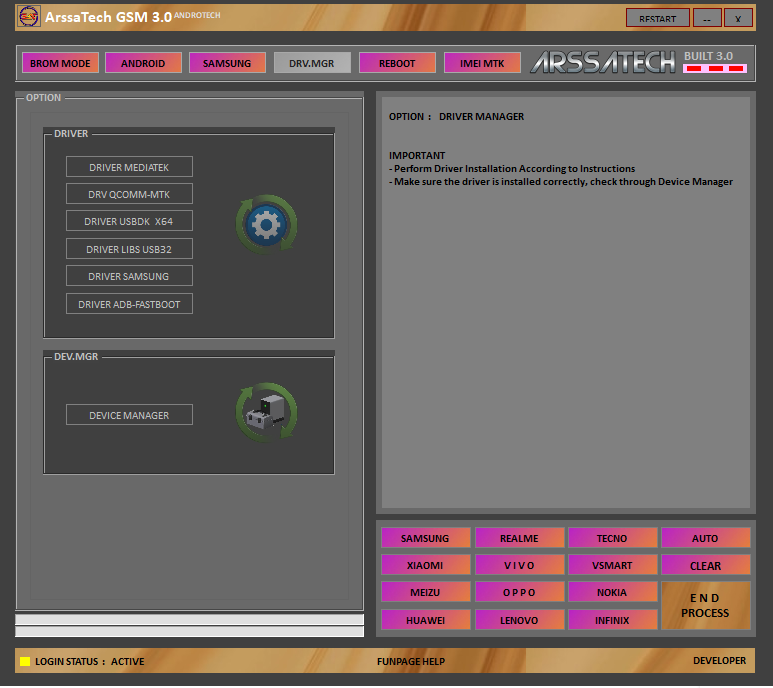Switch to the IMEI MTK tab
The height and width of the screenshot is (688, 773).
[482, 63]
